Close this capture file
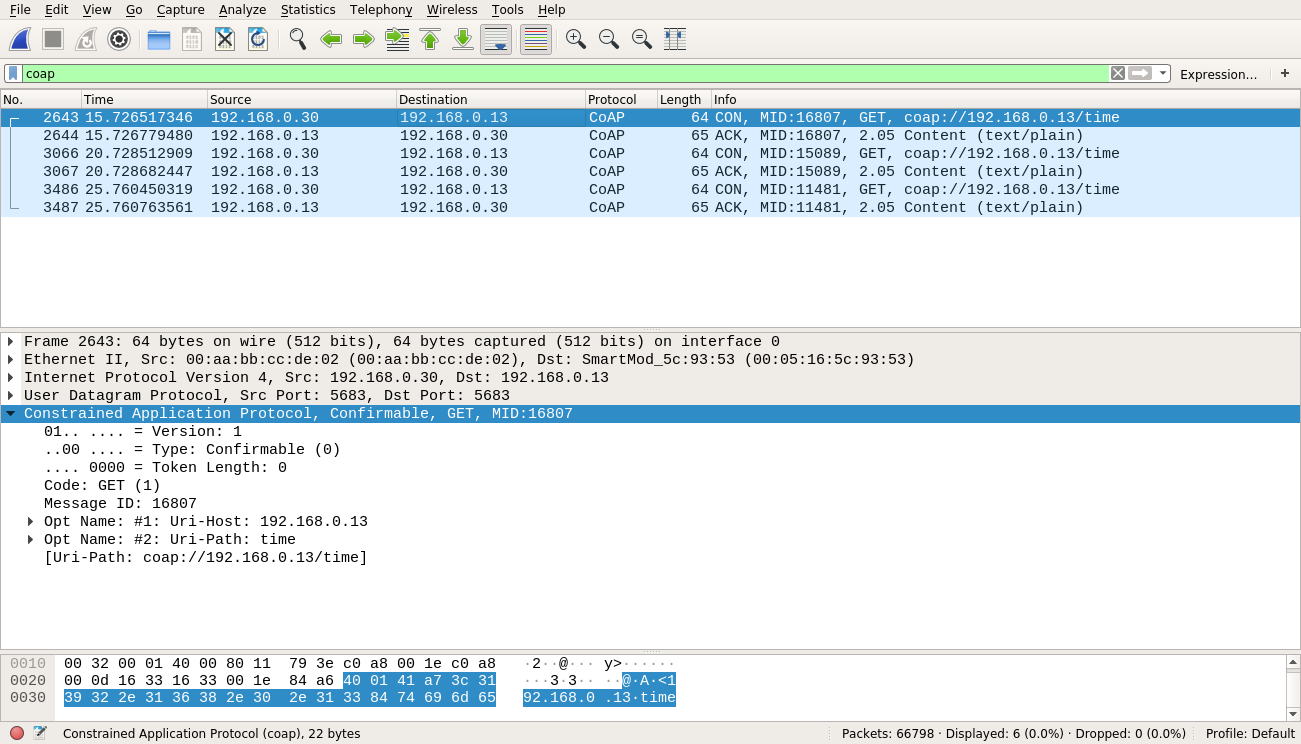Image resolution: width=1301 pixels, height=744 pixels. pos(225,39)
